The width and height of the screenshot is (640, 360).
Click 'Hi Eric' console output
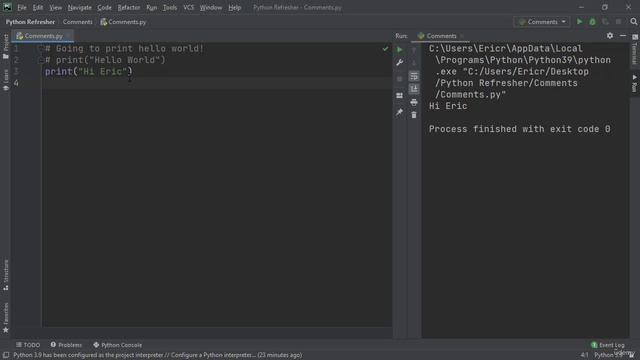click(448, 106)
